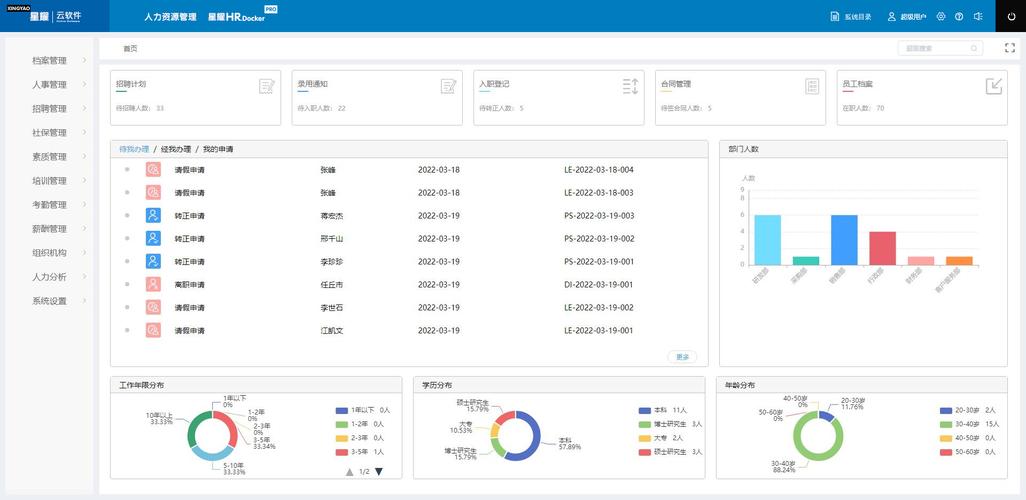Screen dimensions: 1026x500
Task: Click the search magnifier icon
Action: pos(974,48)
